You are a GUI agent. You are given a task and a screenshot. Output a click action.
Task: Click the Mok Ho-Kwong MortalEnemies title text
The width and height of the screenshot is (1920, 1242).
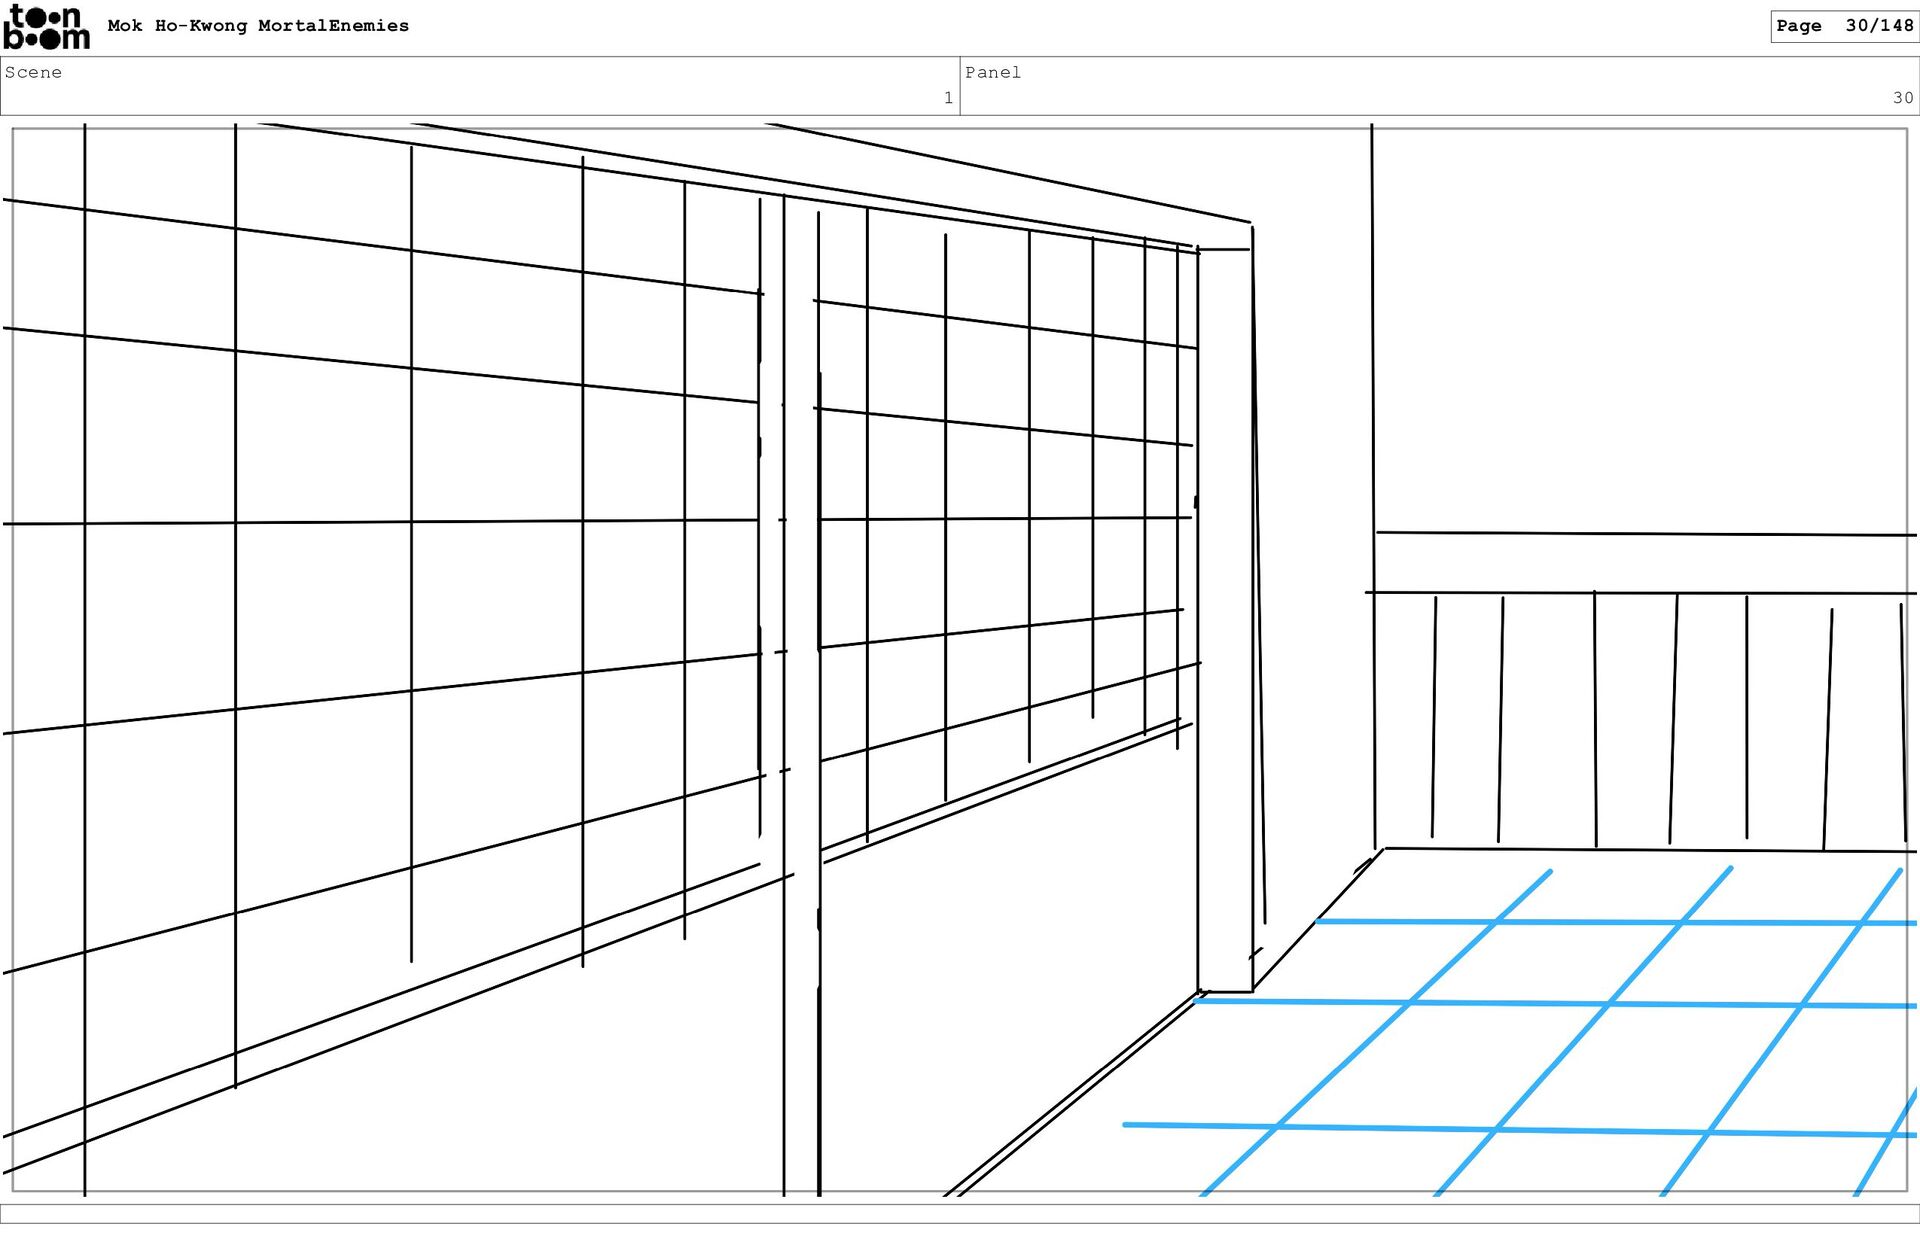[258, 26]
